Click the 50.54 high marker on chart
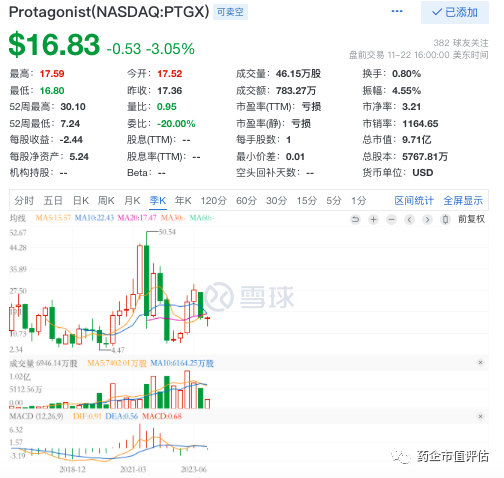Screen dimensions: 504x478 coord(167,232)
